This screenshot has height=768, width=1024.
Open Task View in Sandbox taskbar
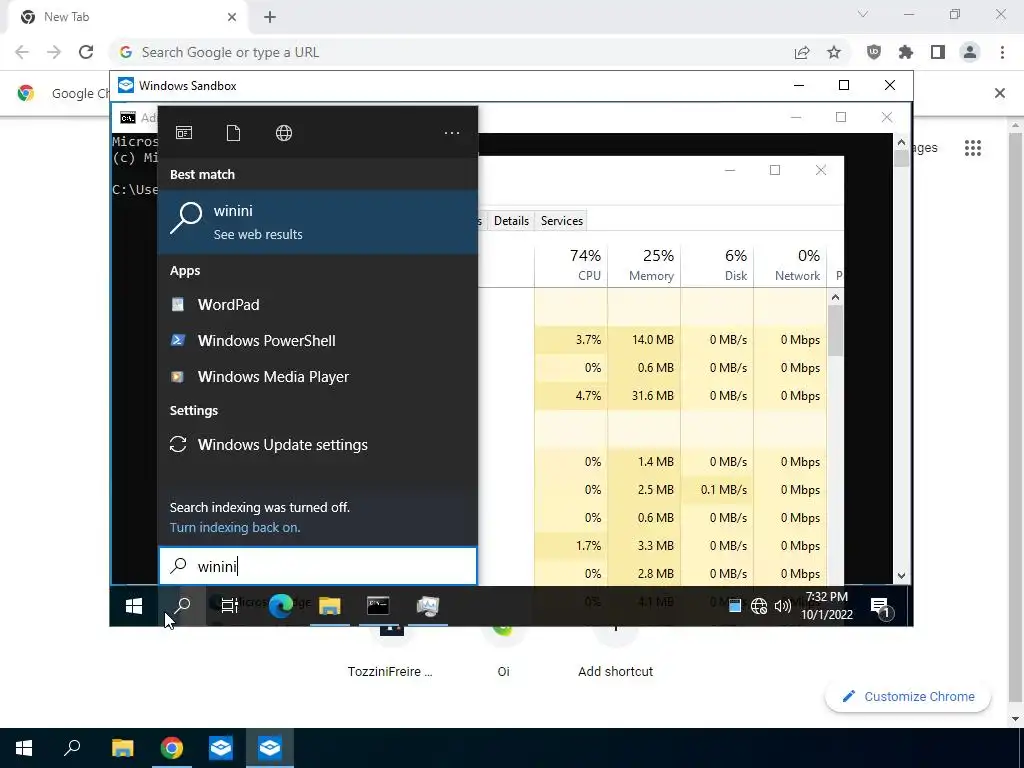click(229, 607)
